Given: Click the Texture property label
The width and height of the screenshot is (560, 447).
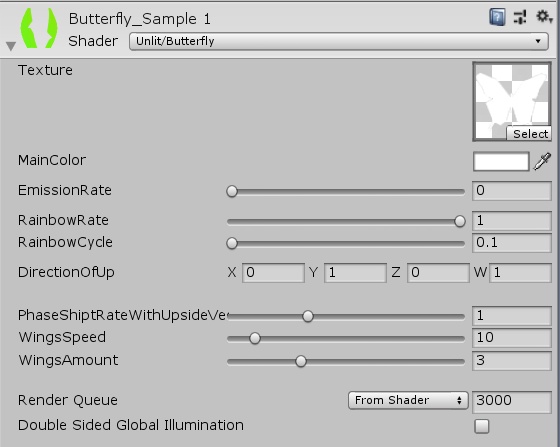Looking at the screenshot, I should coord(45,70).
